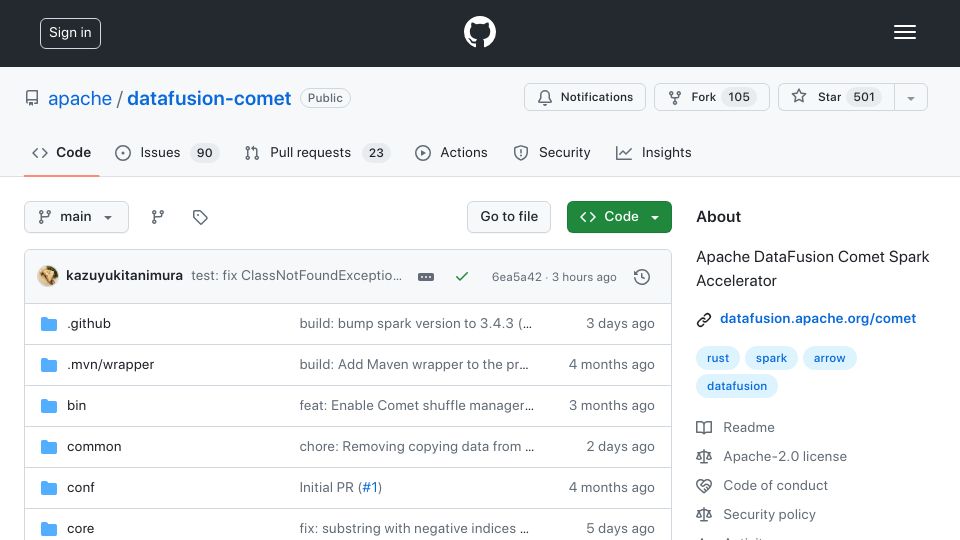The width and height of the screenshot is (960, 540).
Task: Open commit history clock icon
Action: [642, 277]
